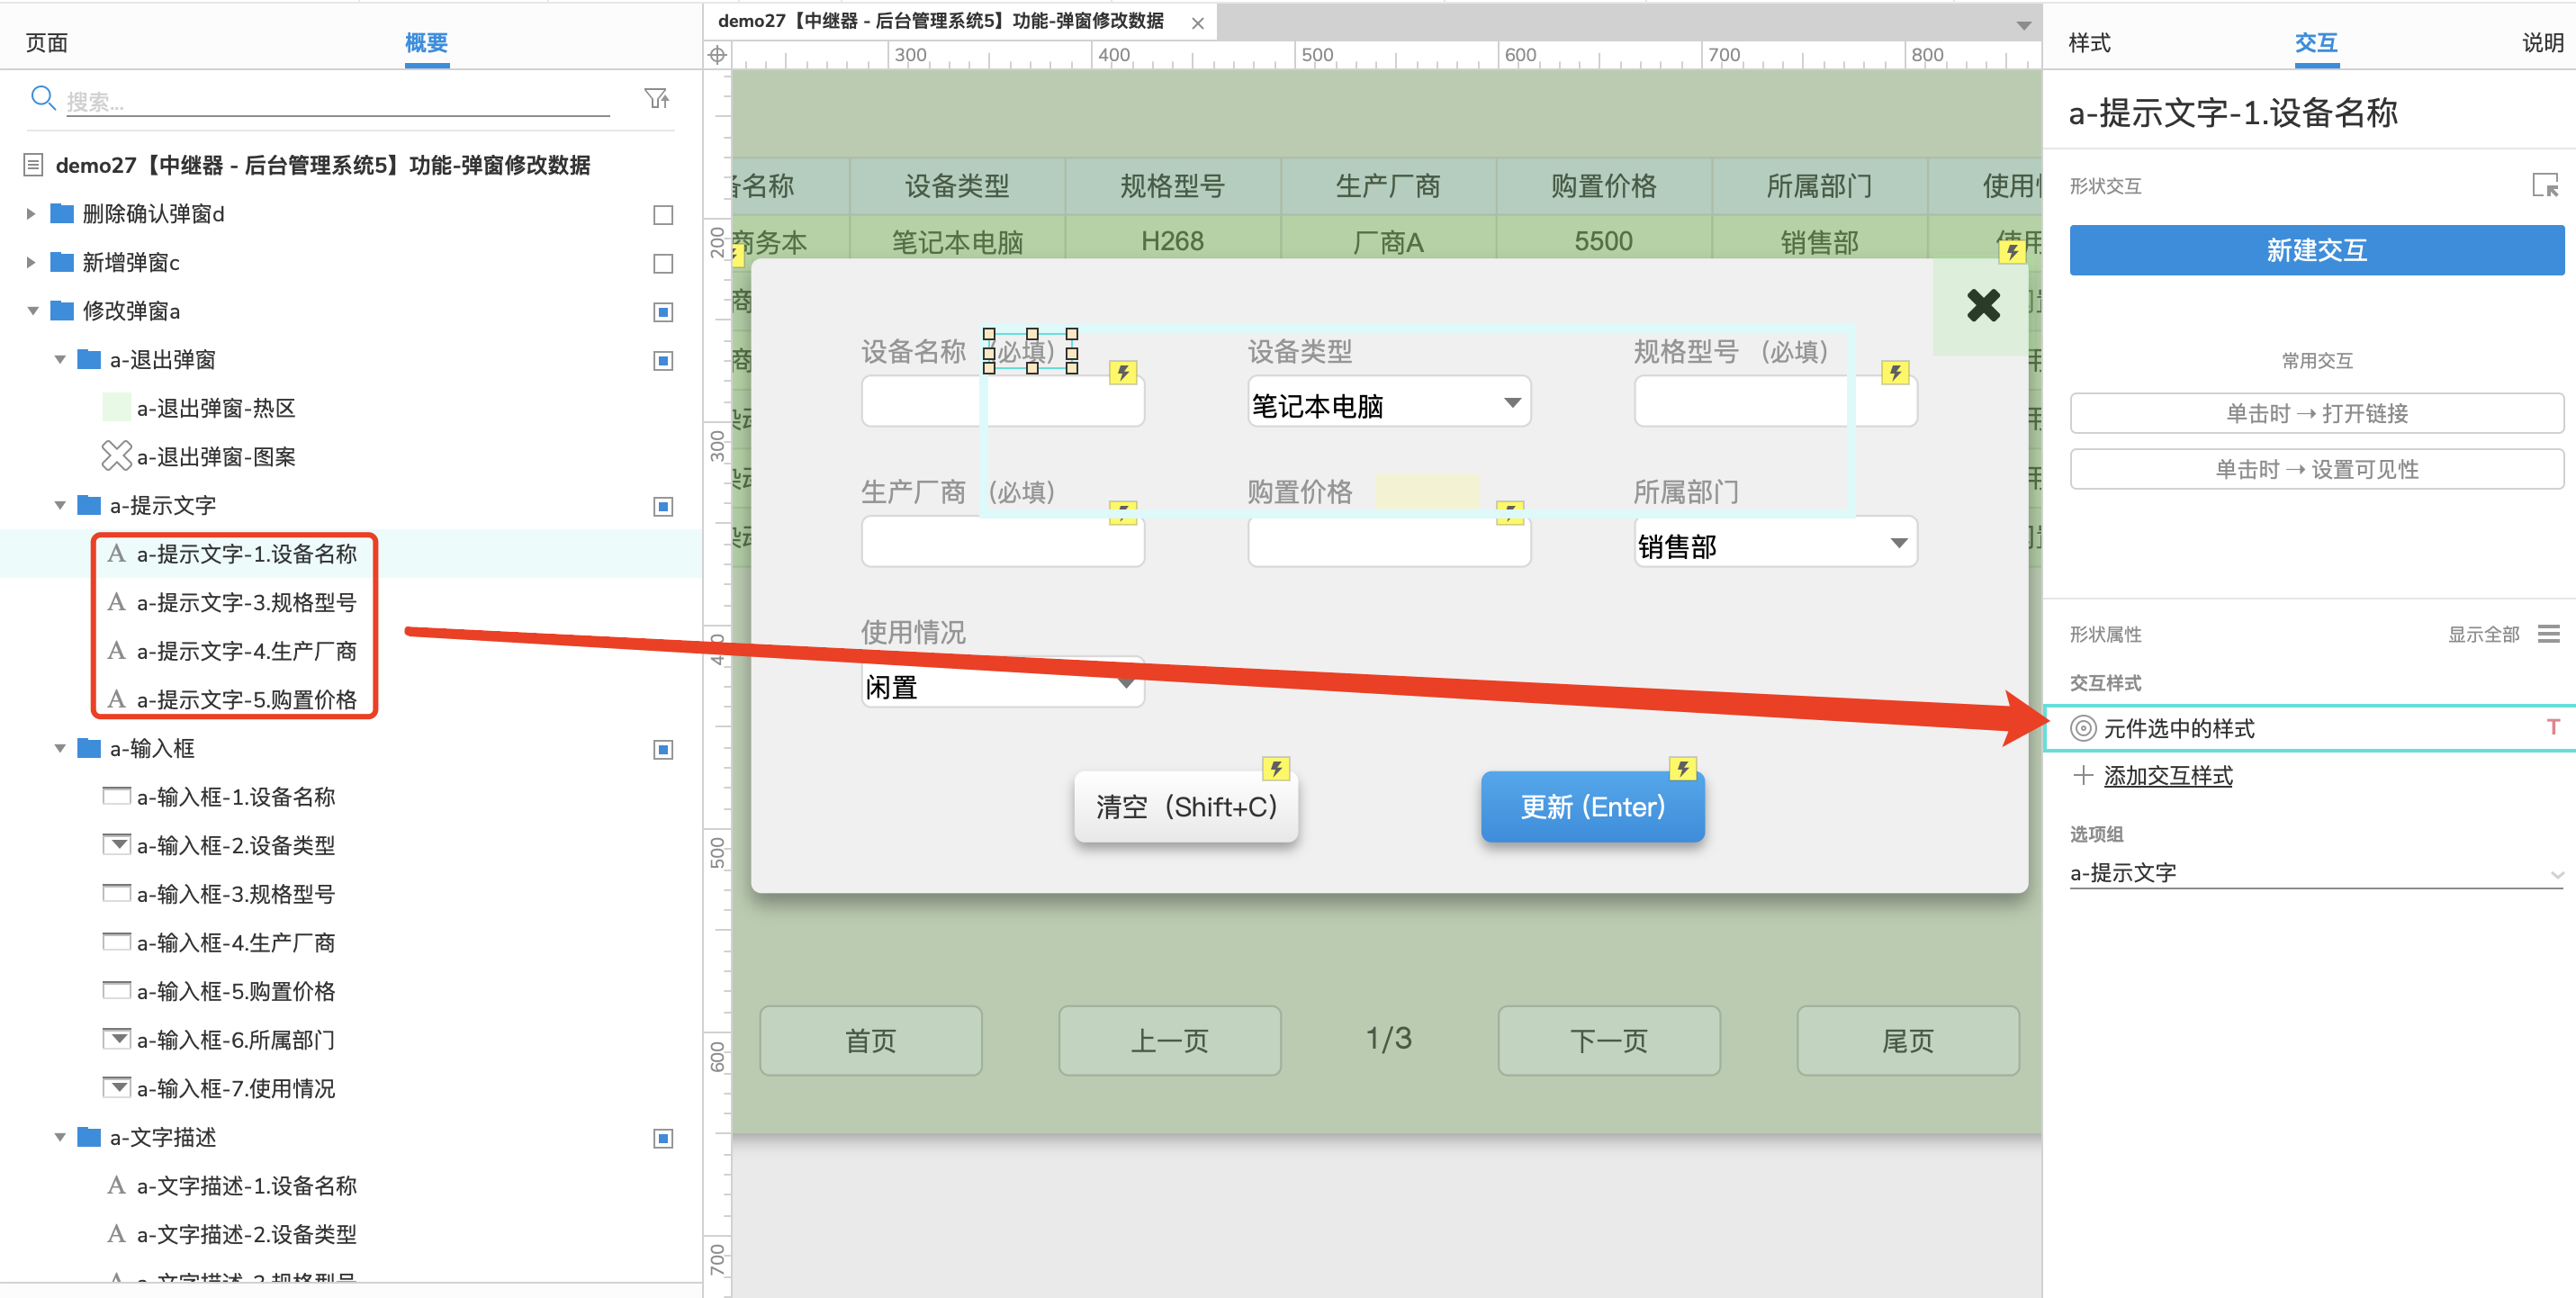
Task: Click the 更新 (Enter) button
Action: pyautogui.click(x=1592, y=807)
